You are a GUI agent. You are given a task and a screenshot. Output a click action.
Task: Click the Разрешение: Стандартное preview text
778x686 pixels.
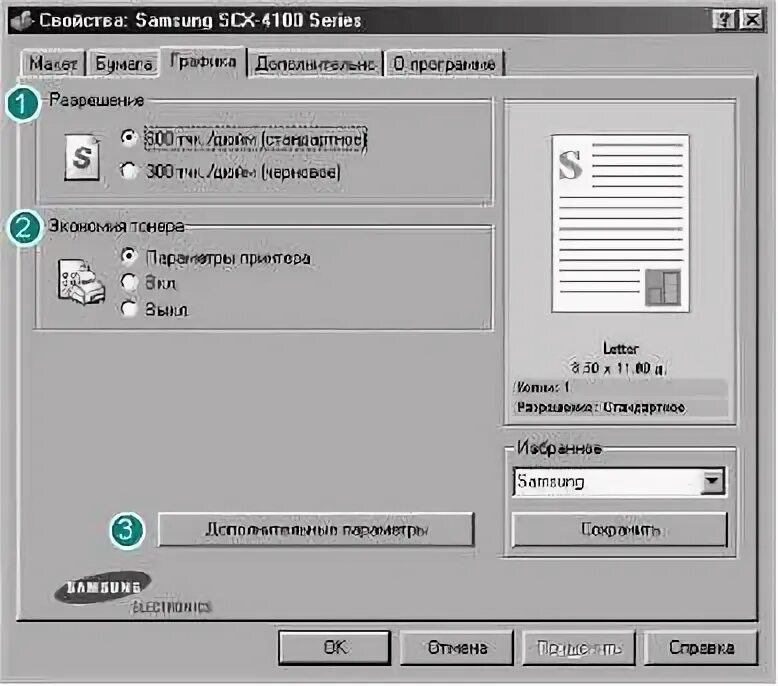click(600, 407)
